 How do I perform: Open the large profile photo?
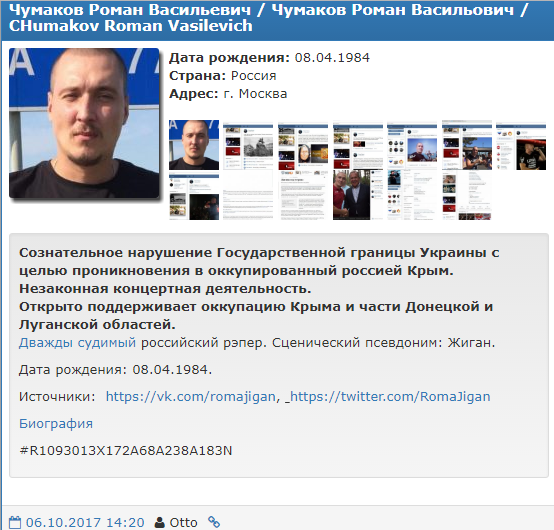[x=84, y=123]
